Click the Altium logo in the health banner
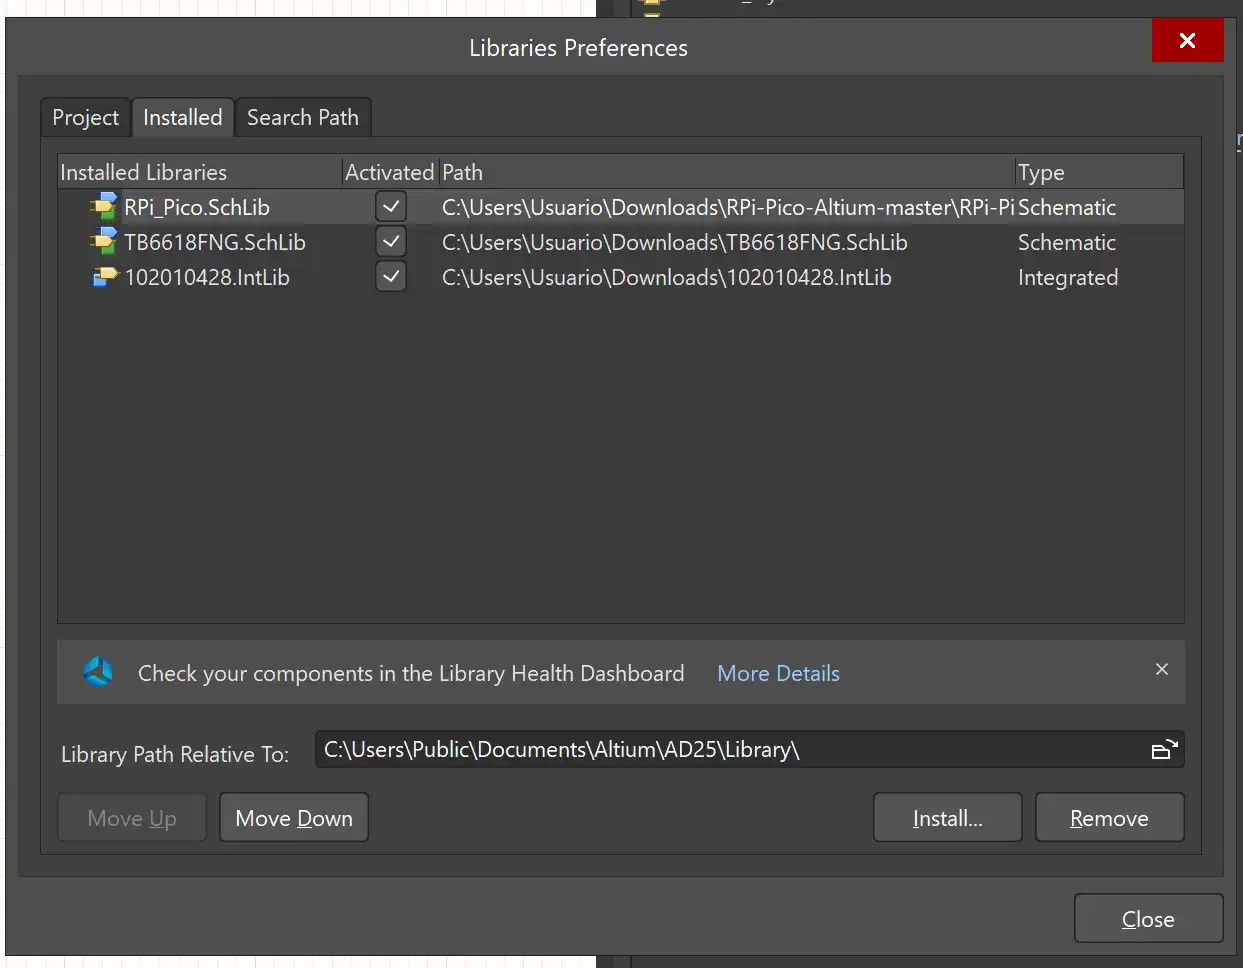 98,672
